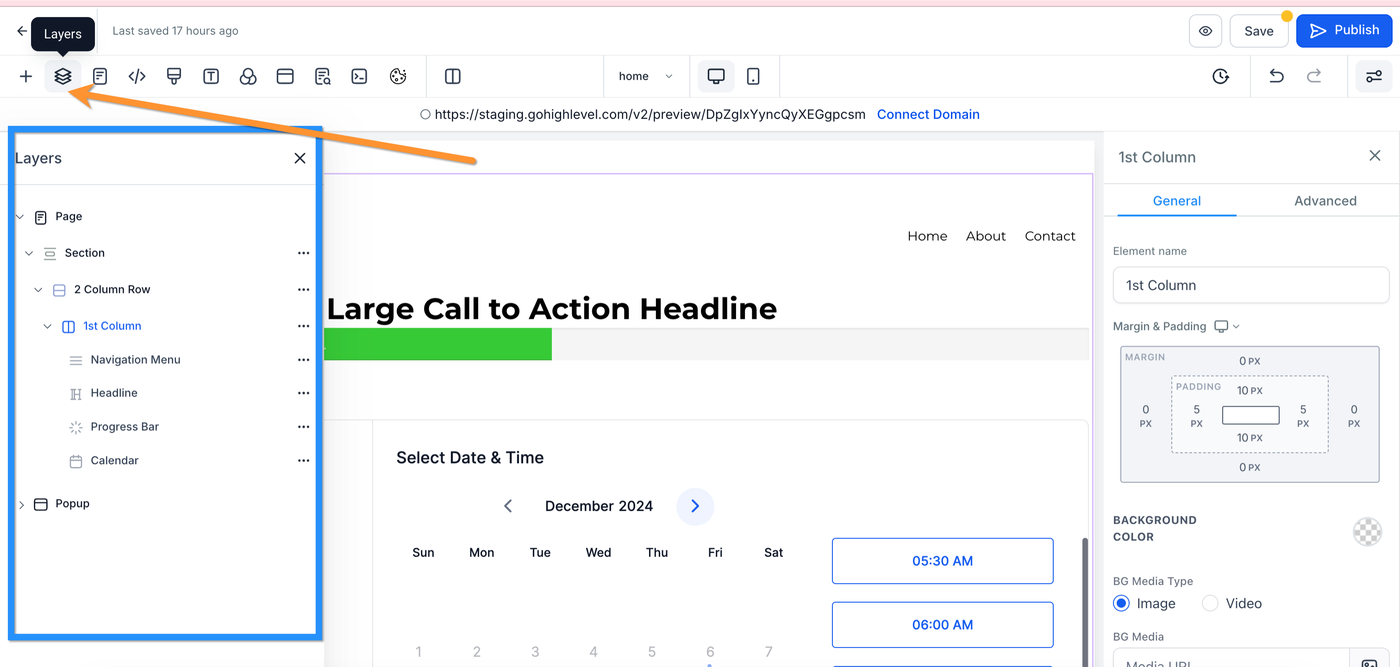This screenshot has height=667, width=1400.
Task: Open the background color swatch
Action: tap(1367, 532)
